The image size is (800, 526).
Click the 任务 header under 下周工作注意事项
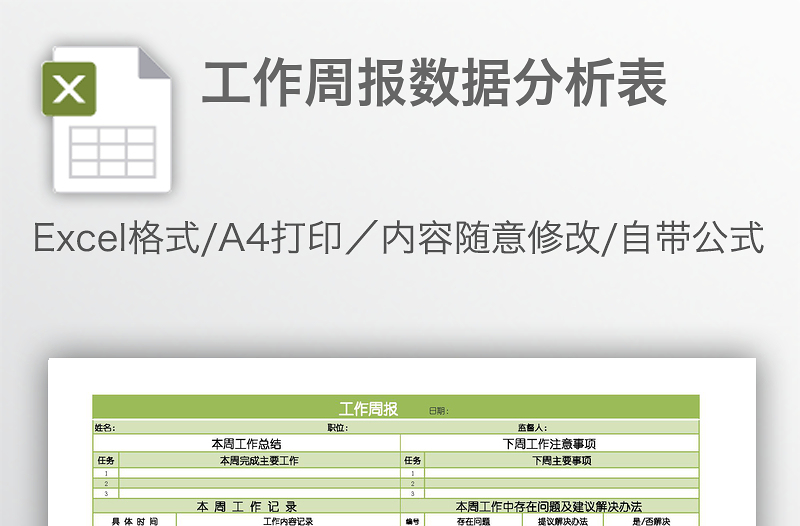point(413,460)
